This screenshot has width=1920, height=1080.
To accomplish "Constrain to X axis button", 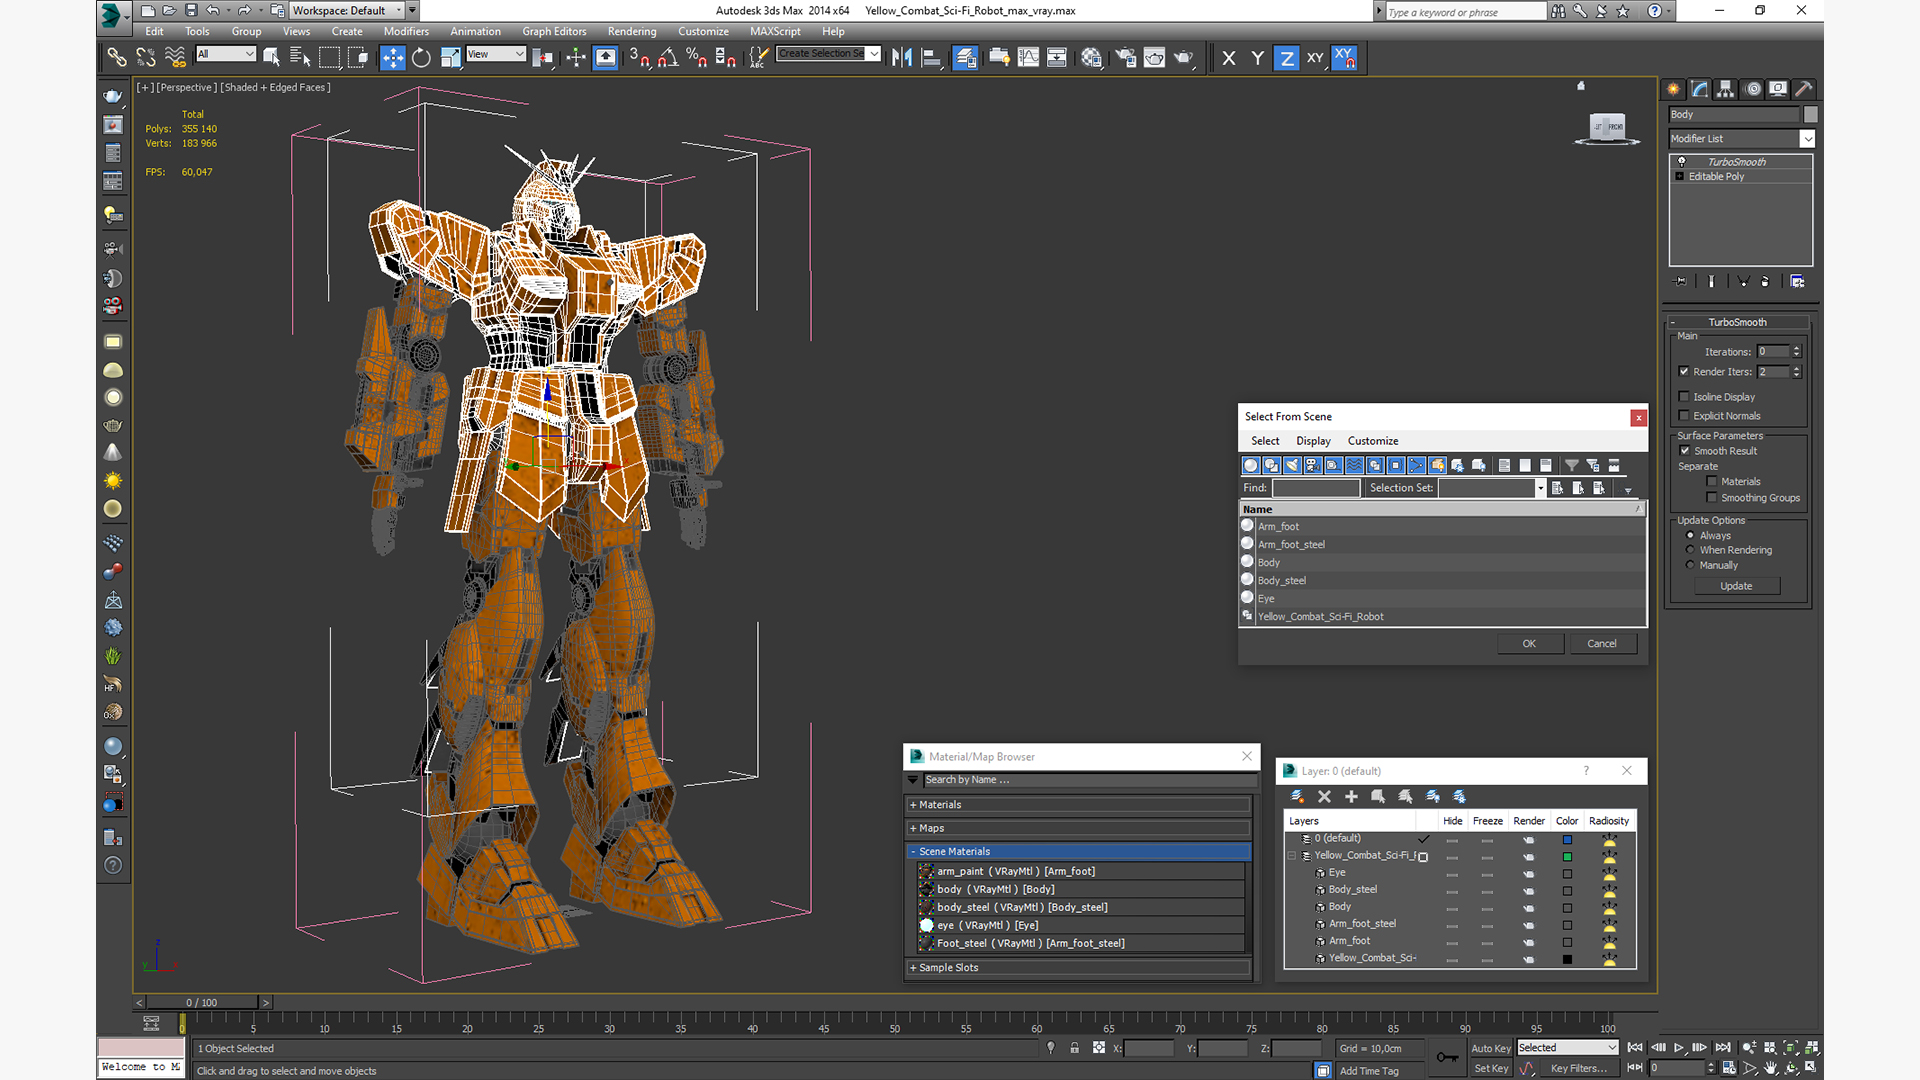I will [1229, 58].
